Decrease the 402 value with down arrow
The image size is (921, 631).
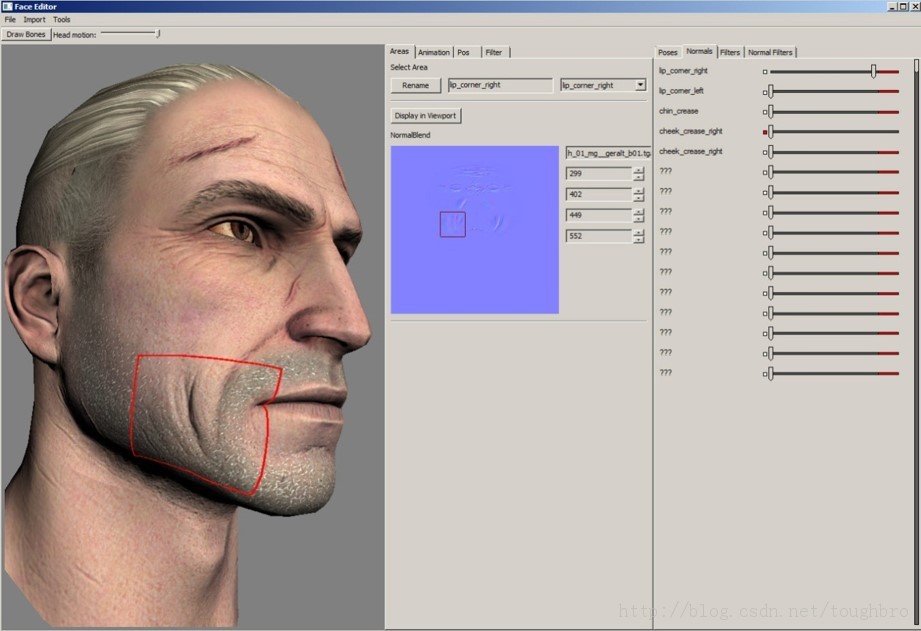click(x=638, y=198)
